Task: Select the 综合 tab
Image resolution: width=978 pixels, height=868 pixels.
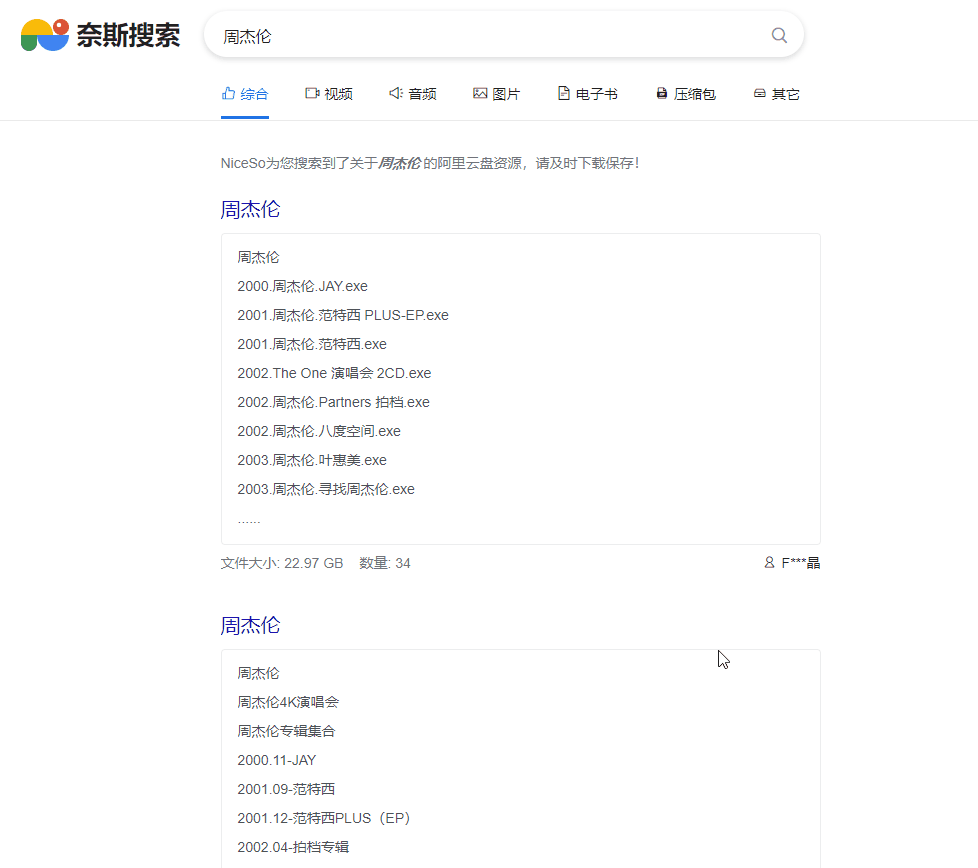Action: point(245,94)
